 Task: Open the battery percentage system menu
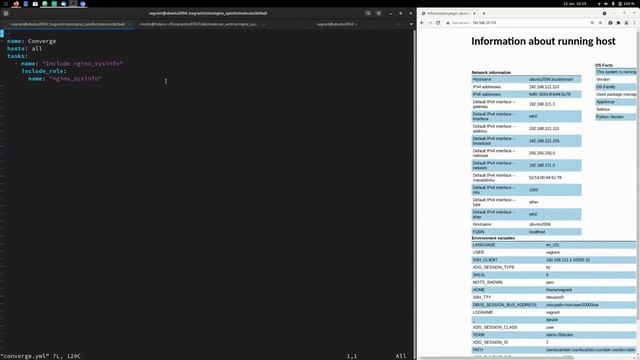coord(626,4)
